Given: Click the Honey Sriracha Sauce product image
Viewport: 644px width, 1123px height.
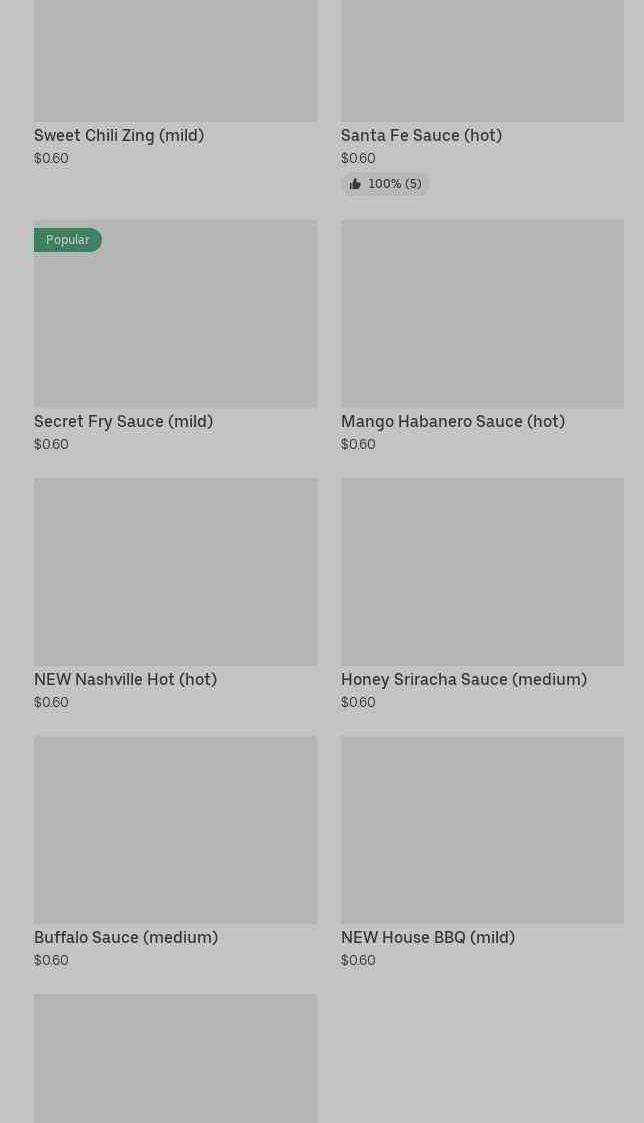Looking at the screenshot, I should (x=482, y=572).
